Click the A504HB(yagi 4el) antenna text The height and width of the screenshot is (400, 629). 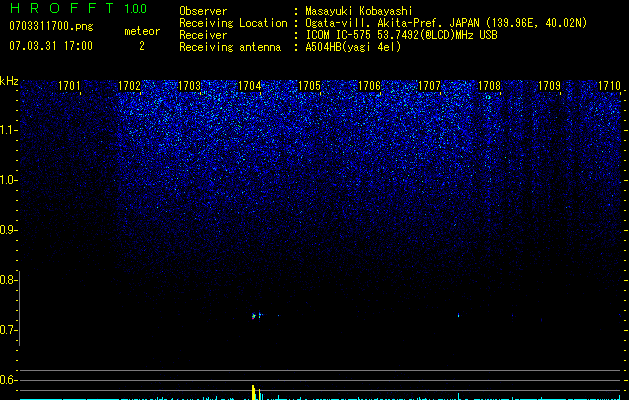point(353,47)
